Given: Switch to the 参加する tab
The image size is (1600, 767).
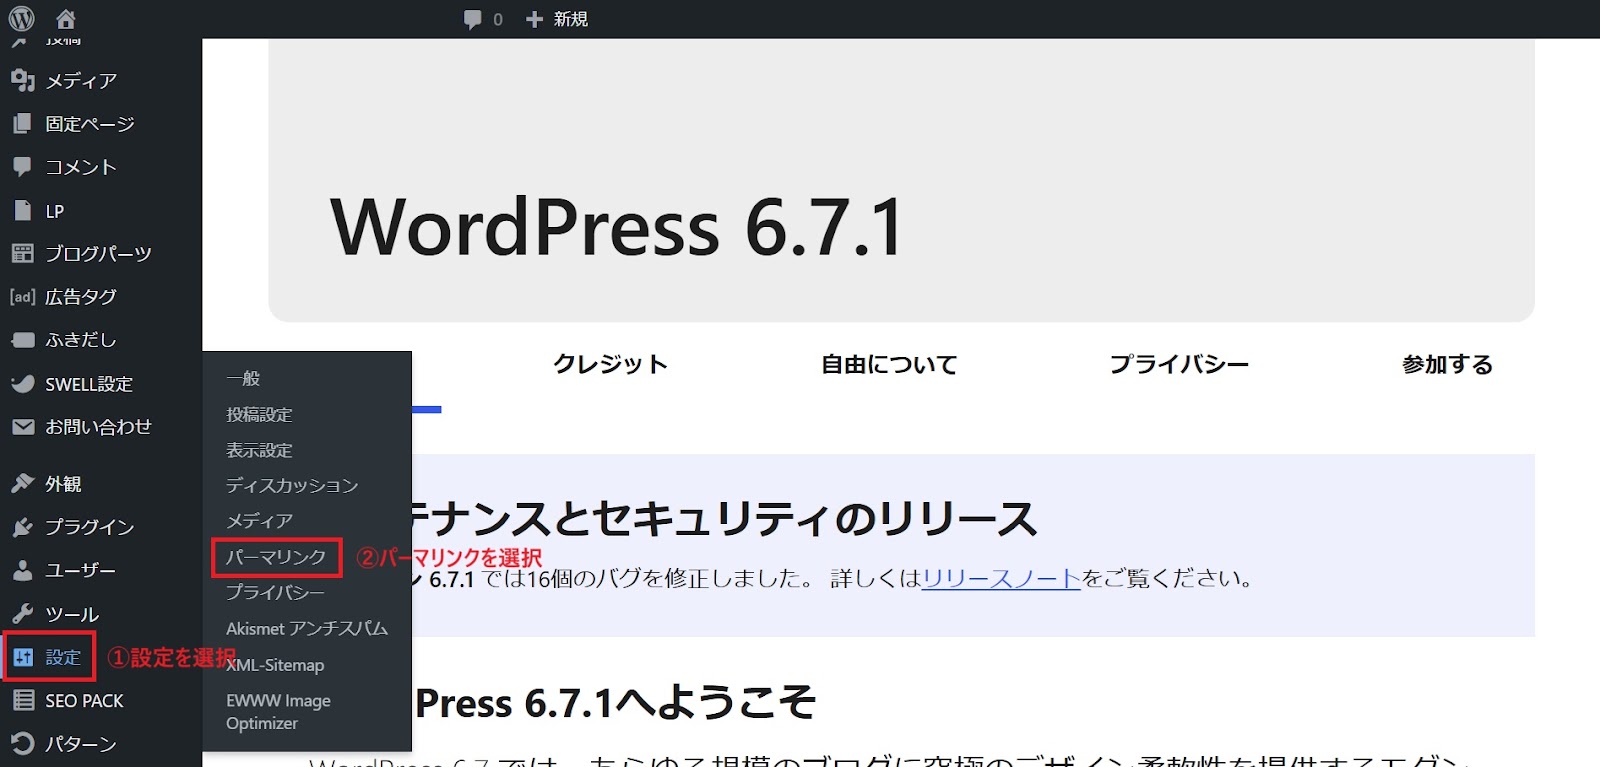Looking at the screenshot, I should point(1447,364).
